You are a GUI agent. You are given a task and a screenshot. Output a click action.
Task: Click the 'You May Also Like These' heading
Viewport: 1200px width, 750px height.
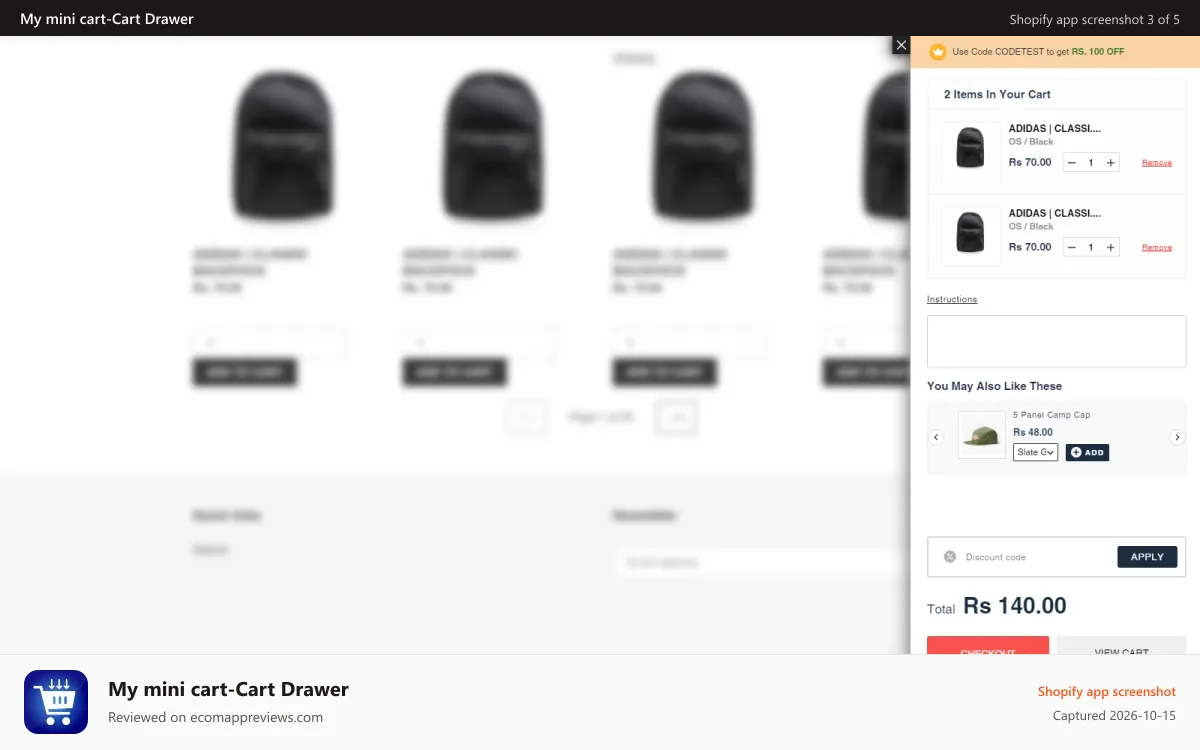point(994,386)
